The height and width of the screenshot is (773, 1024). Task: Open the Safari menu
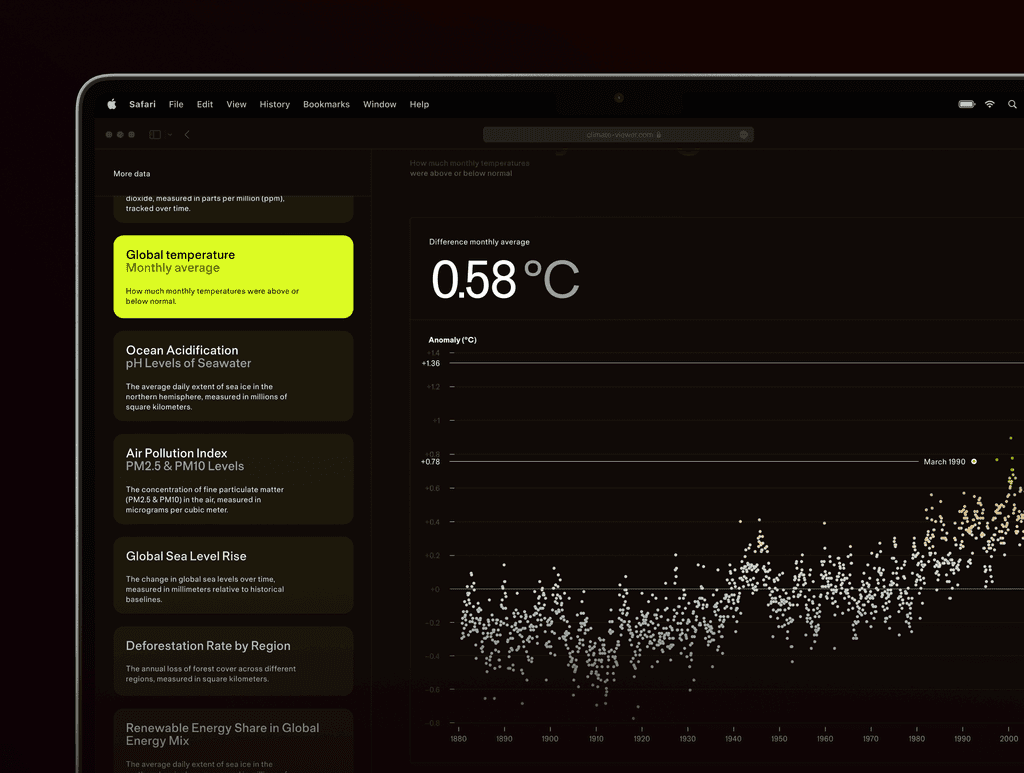point(142,104)
